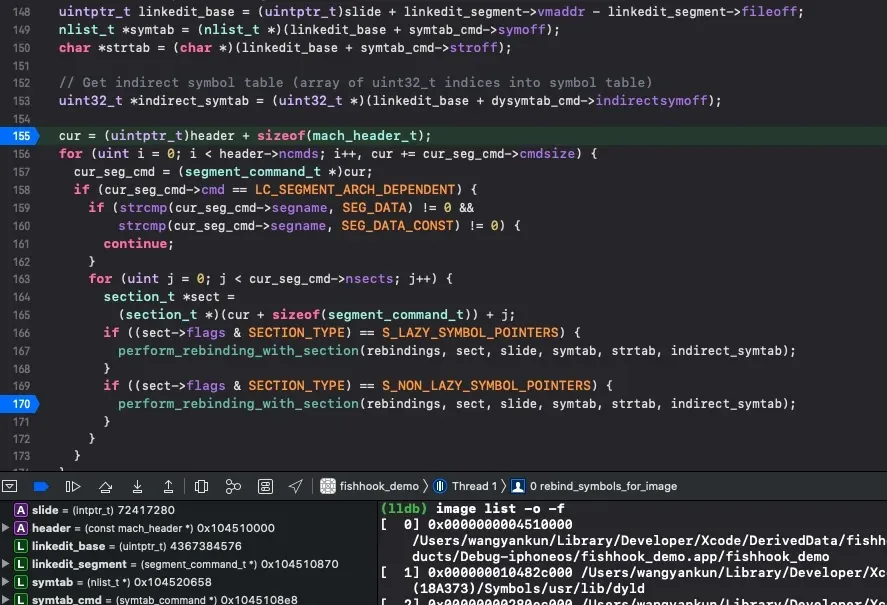Click the continue keyword on line 161
Image resolution: width=887 pixels, height=605 pixels.
point(135,244)
